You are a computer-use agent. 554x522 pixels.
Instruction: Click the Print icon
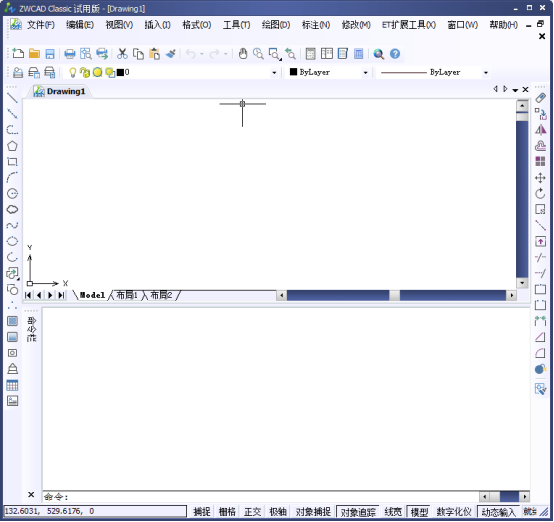coord(70,54)
